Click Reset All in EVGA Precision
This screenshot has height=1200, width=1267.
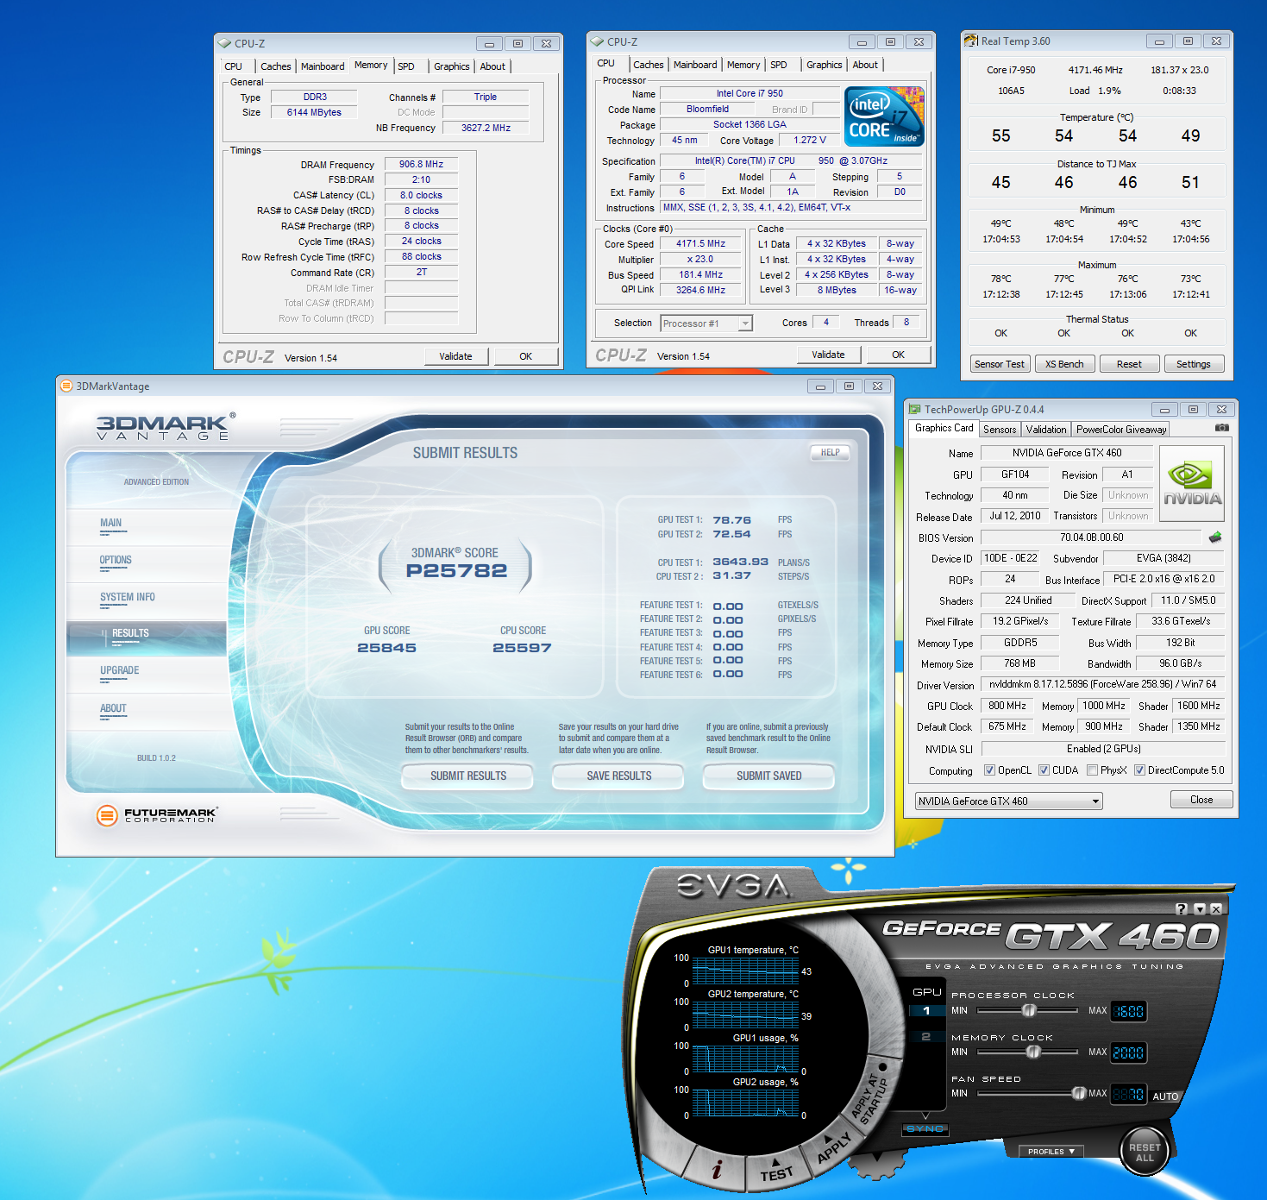tap(1145, 1152)
